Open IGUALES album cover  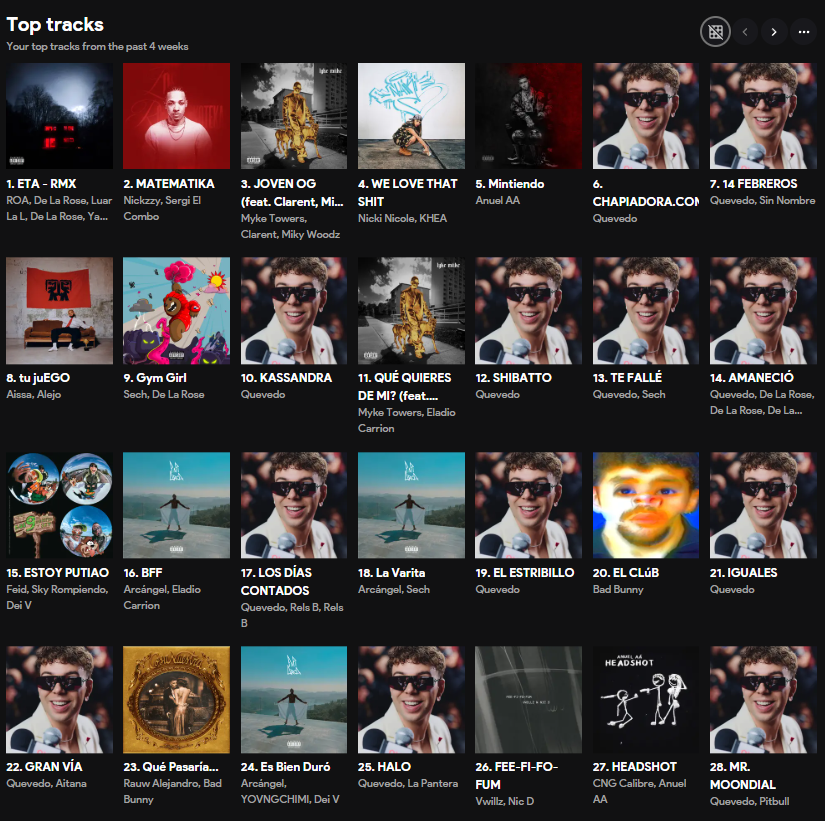[x=763, y=505]
